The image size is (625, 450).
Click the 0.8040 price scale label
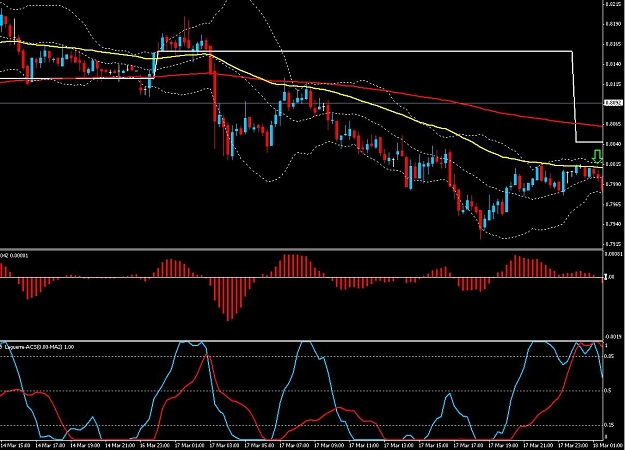coord(614,144)
